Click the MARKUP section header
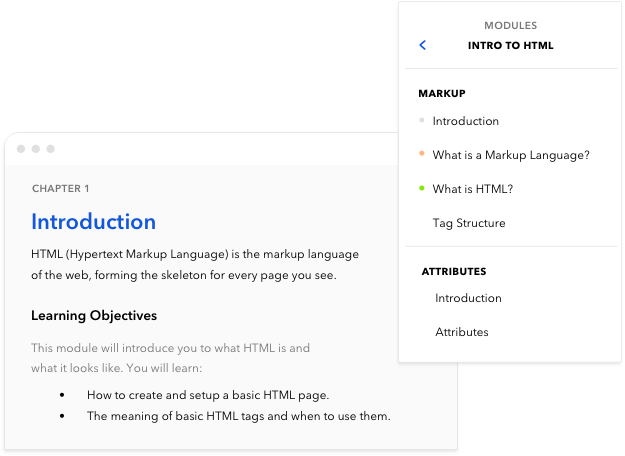Screen dimensions: 625x456 (442, 93)
